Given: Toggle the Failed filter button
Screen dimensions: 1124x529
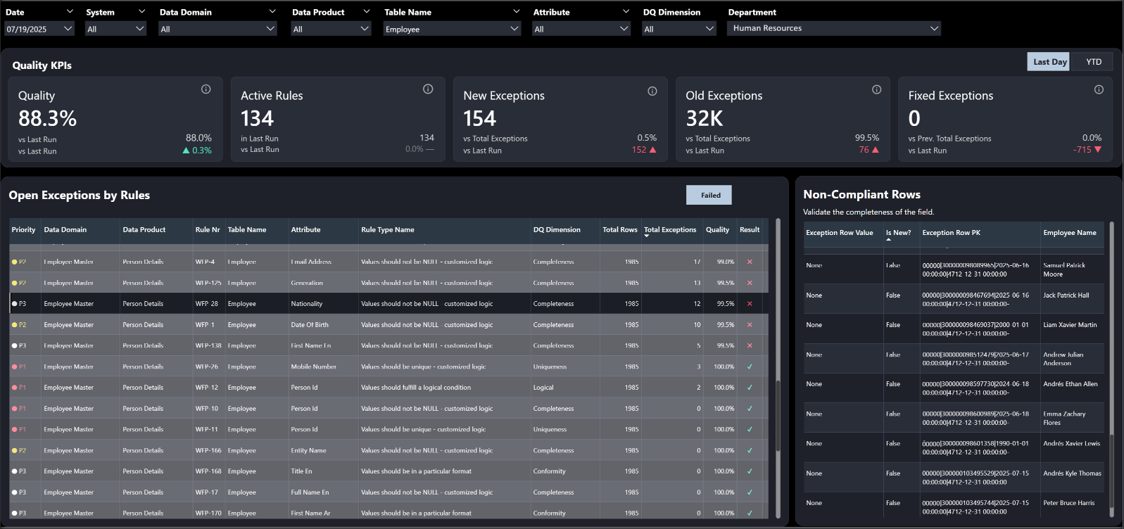Looking at the screenshot, I should (x=709, y=195).
